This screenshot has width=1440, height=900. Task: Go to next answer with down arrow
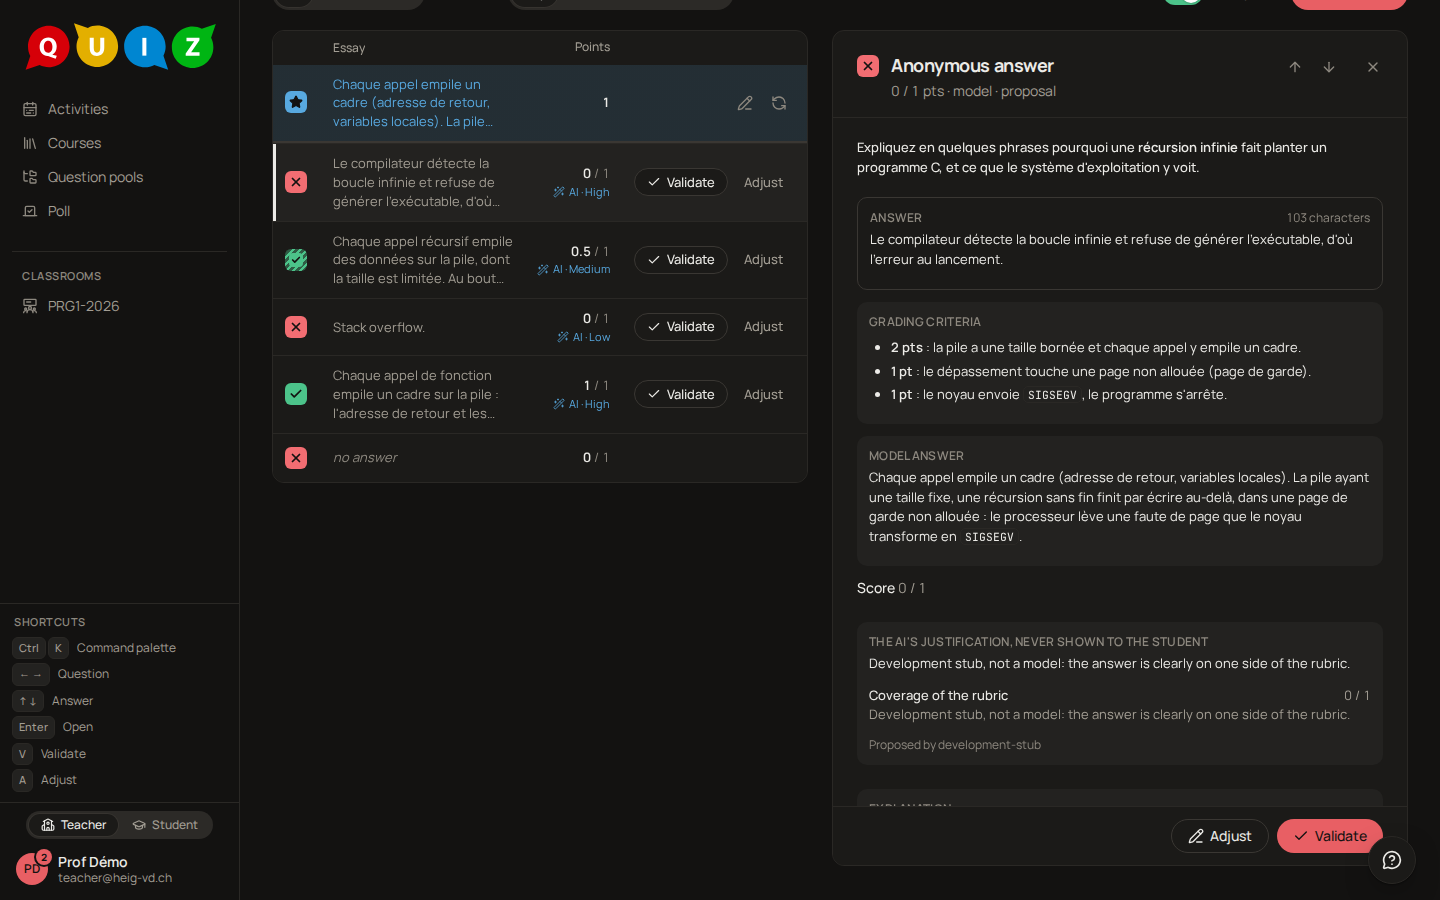click(1329, 67)
